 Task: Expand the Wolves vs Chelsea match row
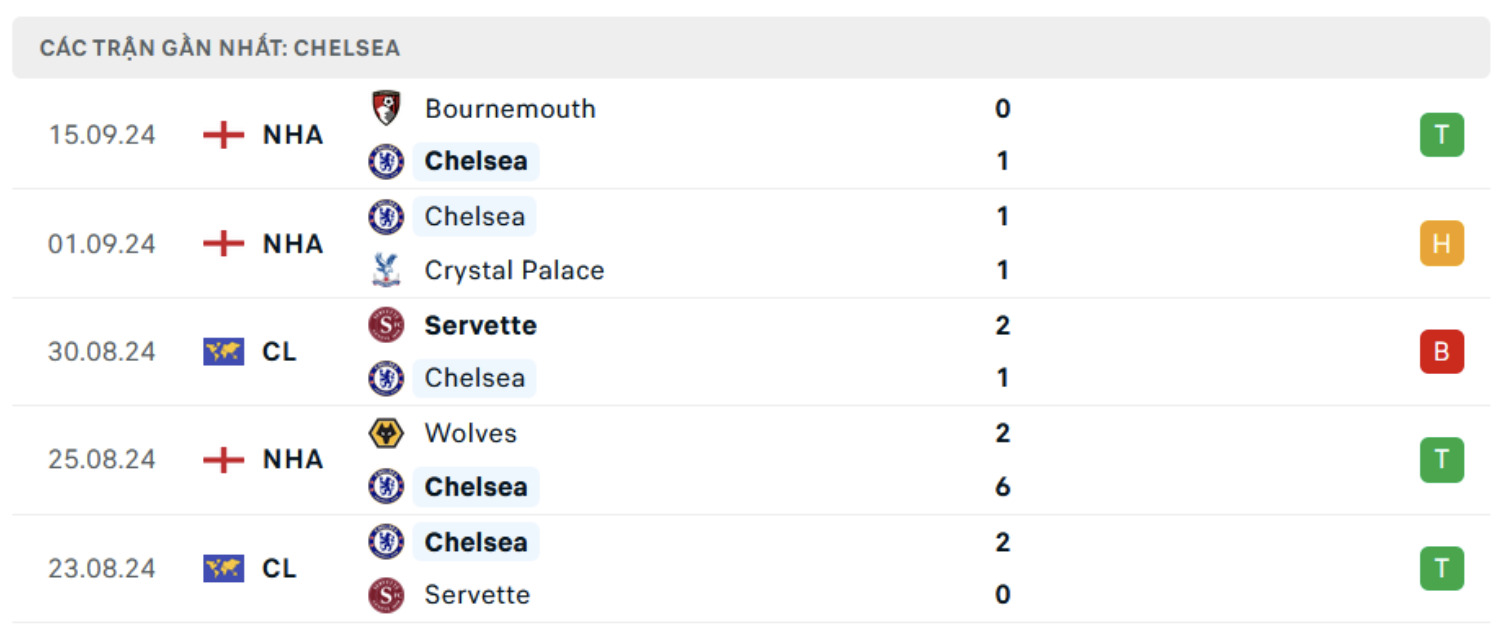[753, 459]
